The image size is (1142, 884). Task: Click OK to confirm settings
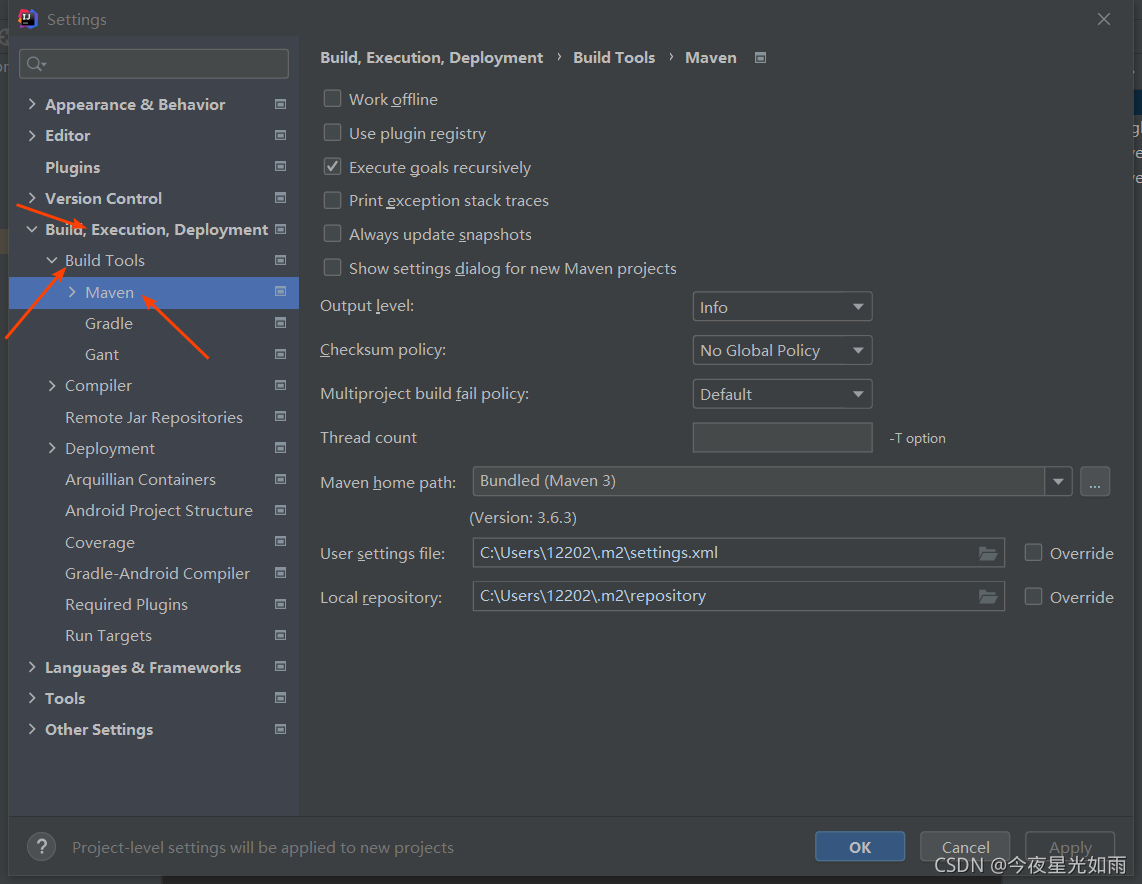[859, 847]
